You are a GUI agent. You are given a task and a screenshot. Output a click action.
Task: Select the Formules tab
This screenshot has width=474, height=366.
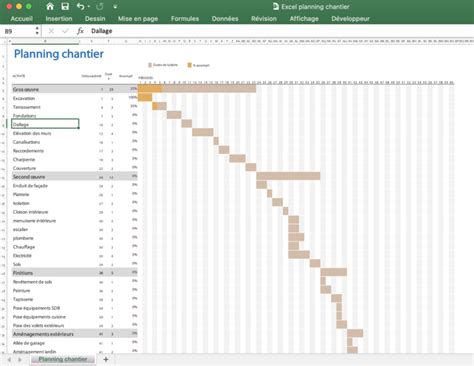(185, 19)
